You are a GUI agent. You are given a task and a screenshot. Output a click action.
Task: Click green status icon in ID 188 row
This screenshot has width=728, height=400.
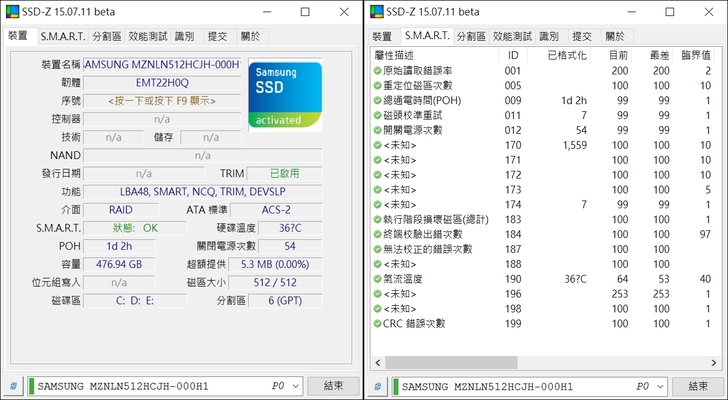377,264
